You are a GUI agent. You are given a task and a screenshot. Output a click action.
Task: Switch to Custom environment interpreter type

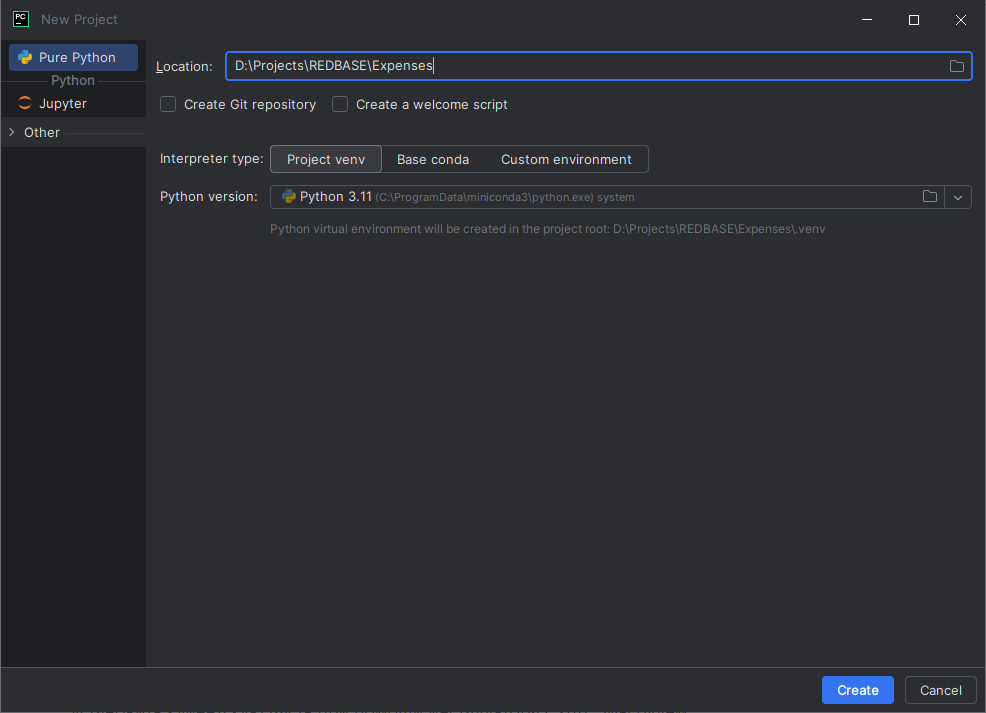coord(566,159)
